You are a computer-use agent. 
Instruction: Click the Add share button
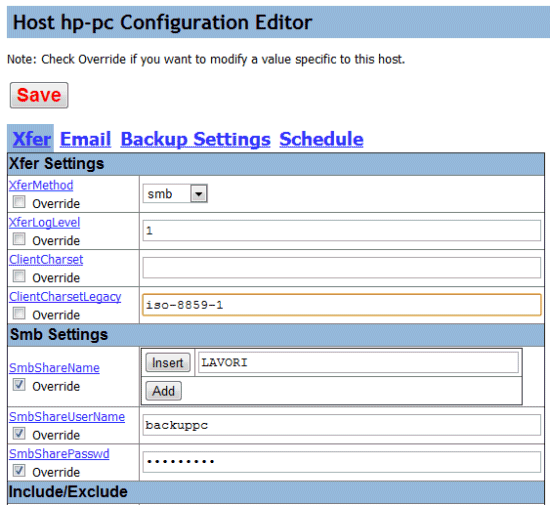tap(163, 391)
